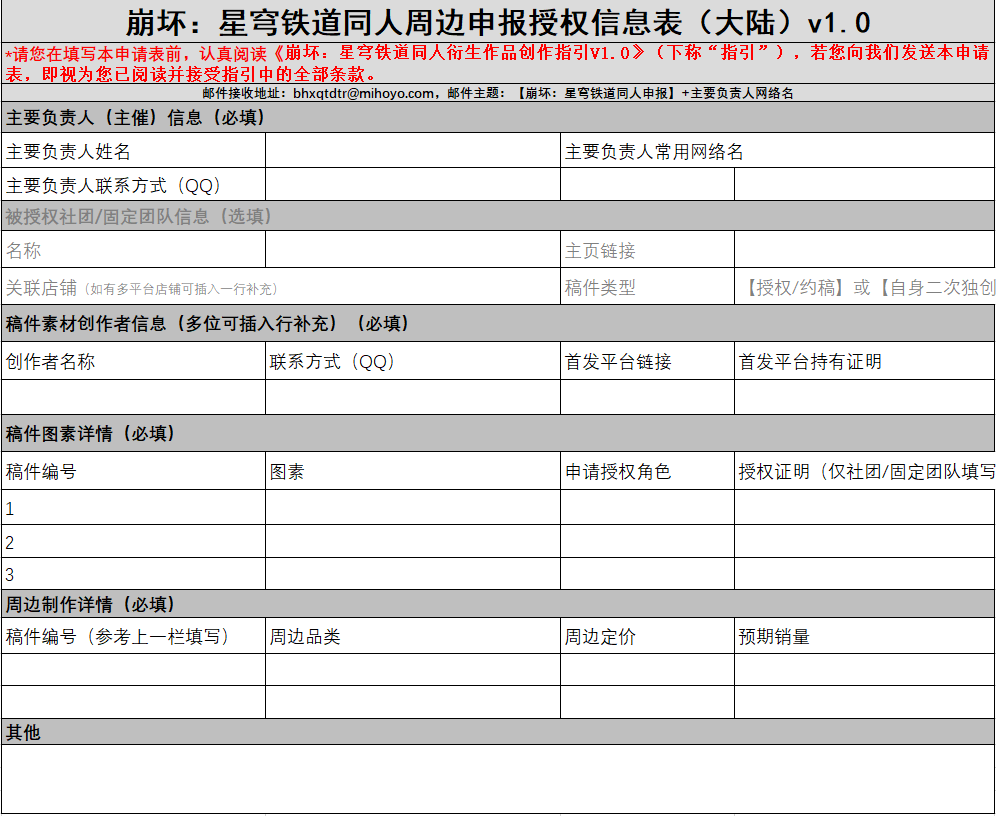Select the '周边制作详情（必填）' section header

tap(498, 603)
